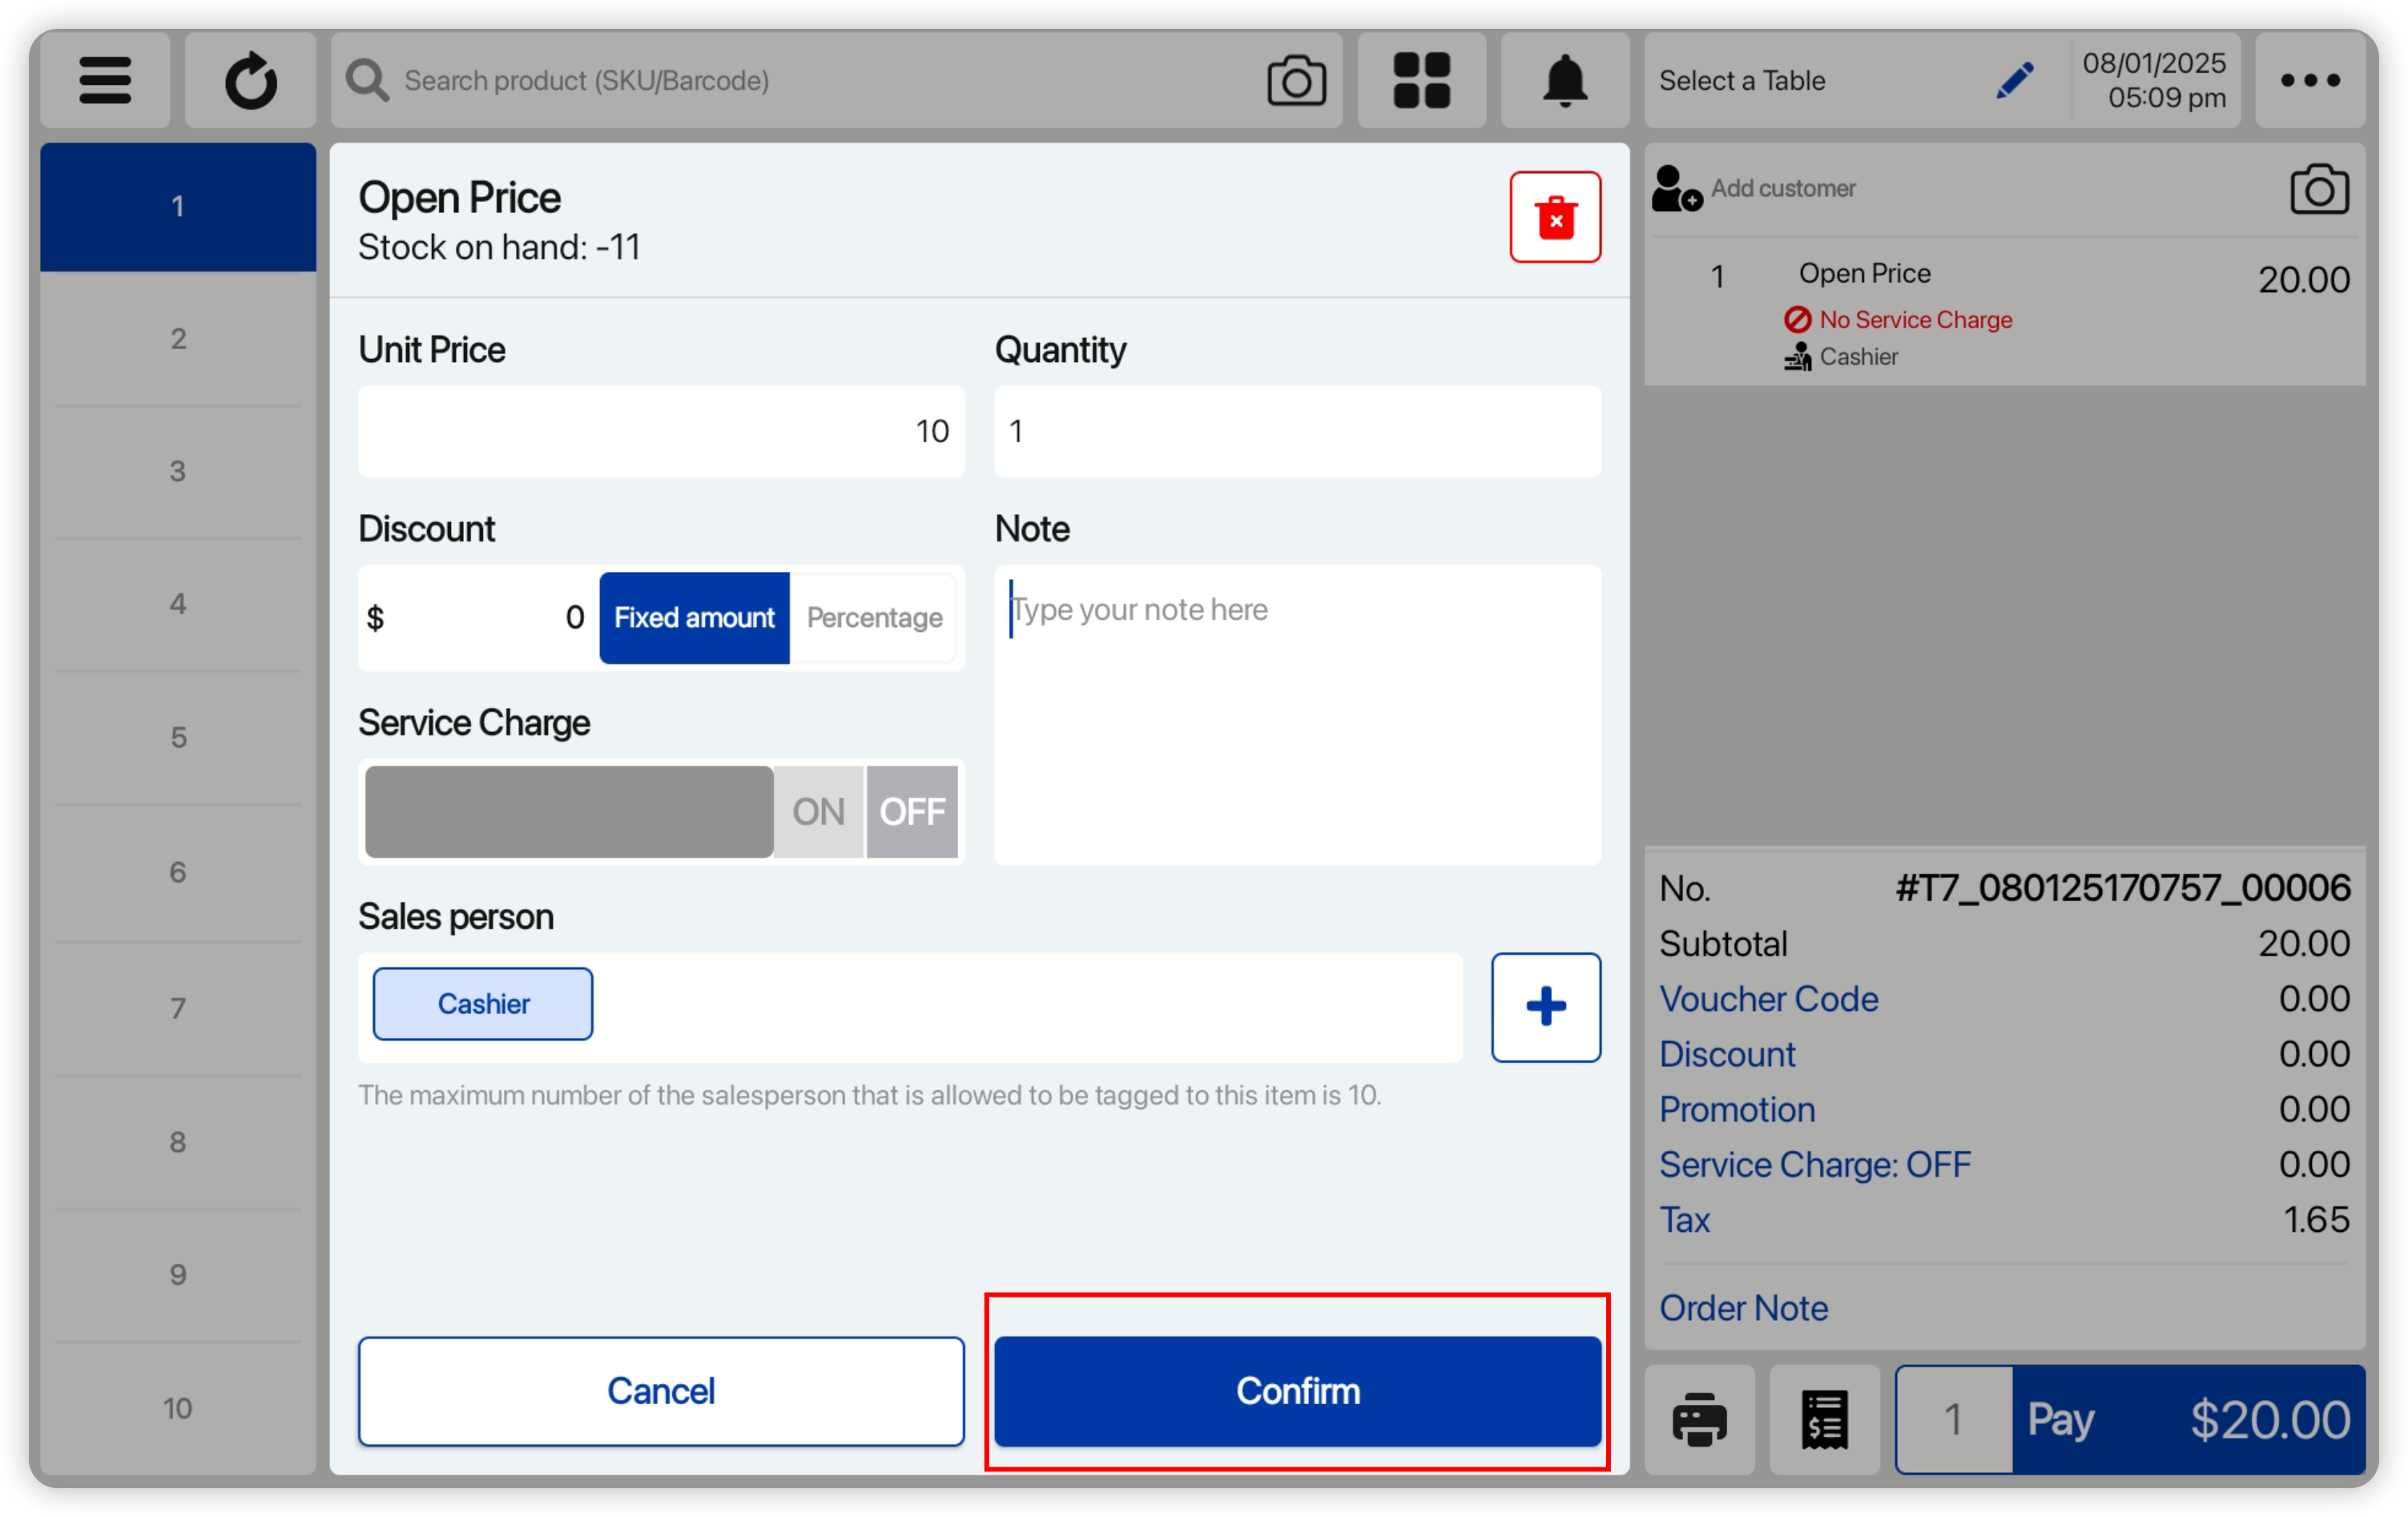Select the Open Price order line item
This screenshot has width=2408, height=1517.
pyautogui.click(x=2005, y=312)
